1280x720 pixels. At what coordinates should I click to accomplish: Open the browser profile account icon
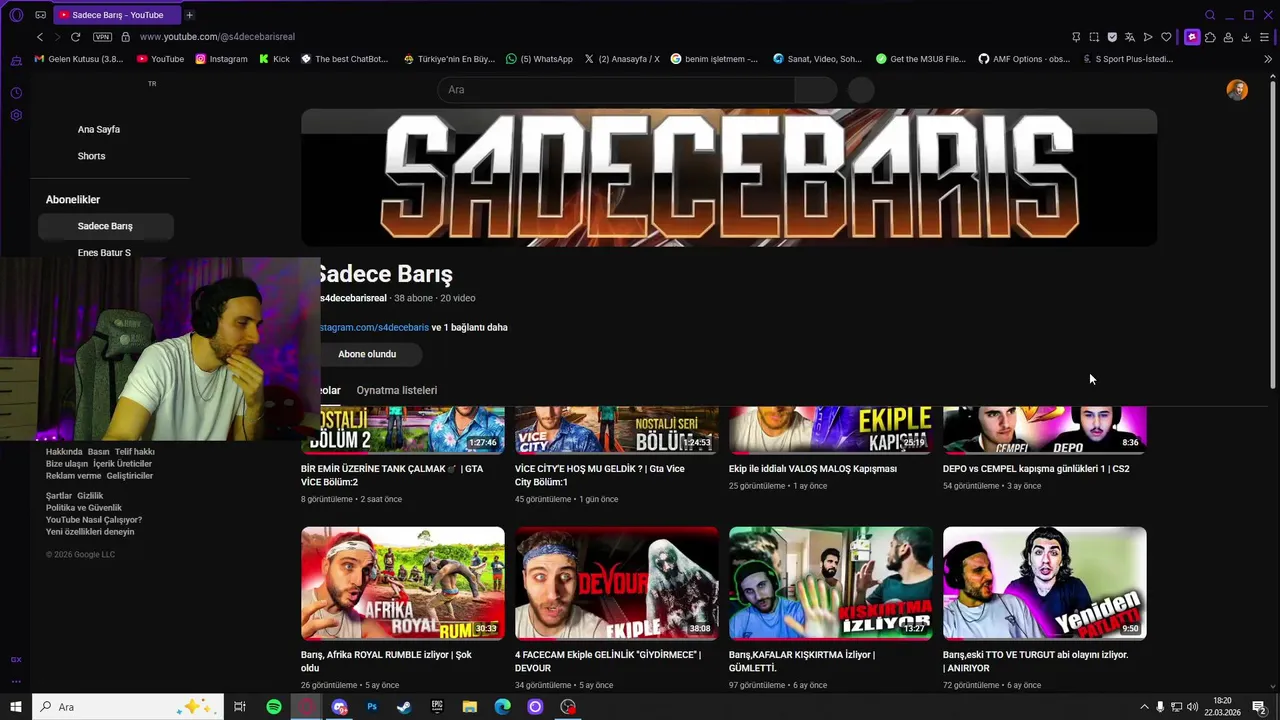click(1228, 37)
